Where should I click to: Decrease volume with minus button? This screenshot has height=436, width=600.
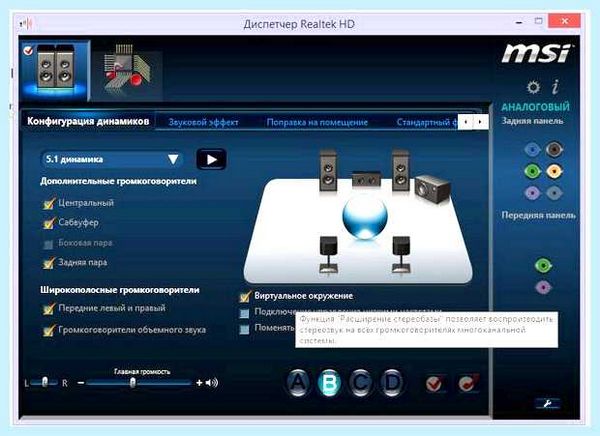81,383
